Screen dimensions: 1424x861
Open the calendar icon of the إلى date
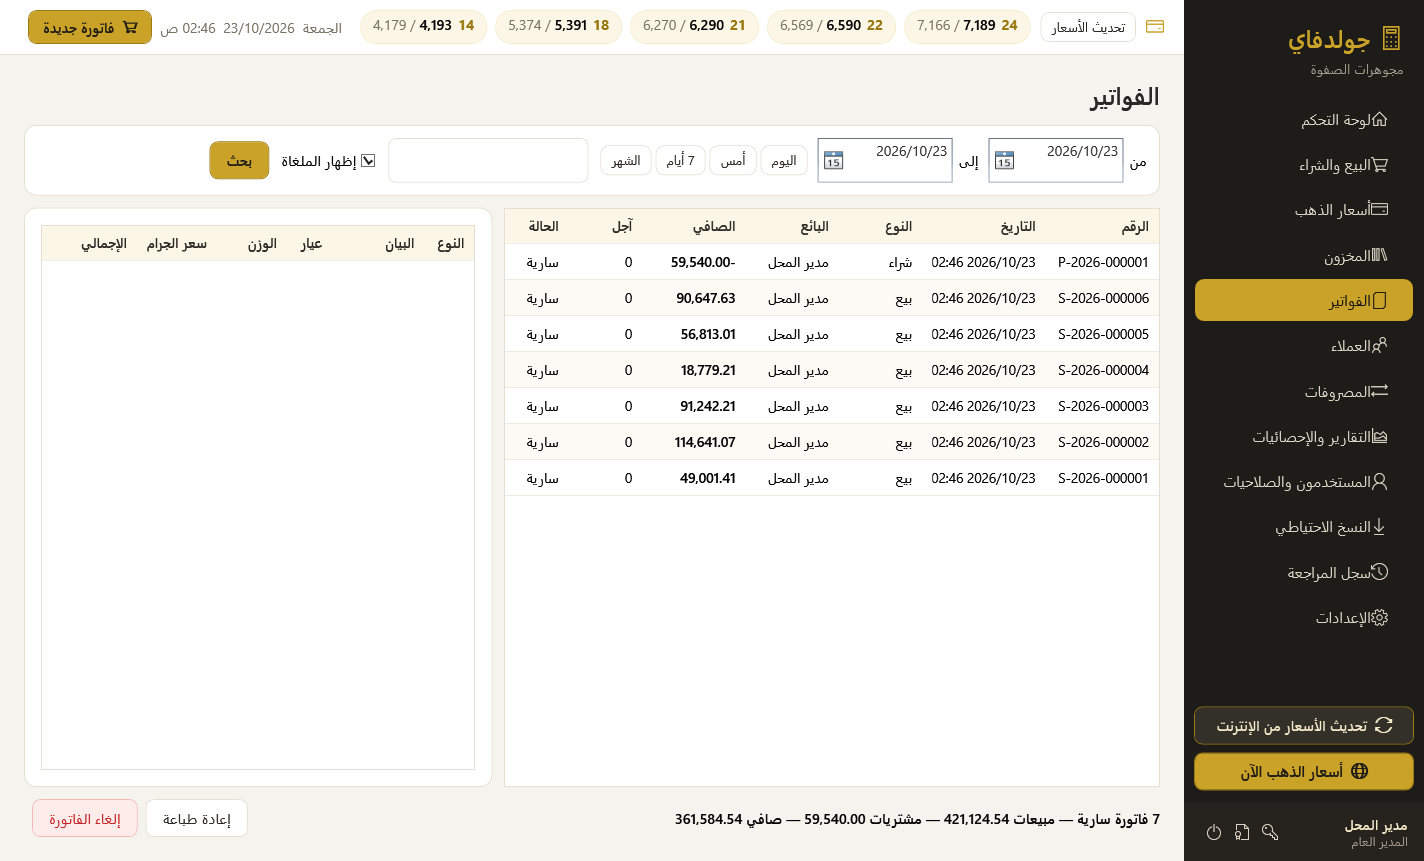[x=834, y=160]
